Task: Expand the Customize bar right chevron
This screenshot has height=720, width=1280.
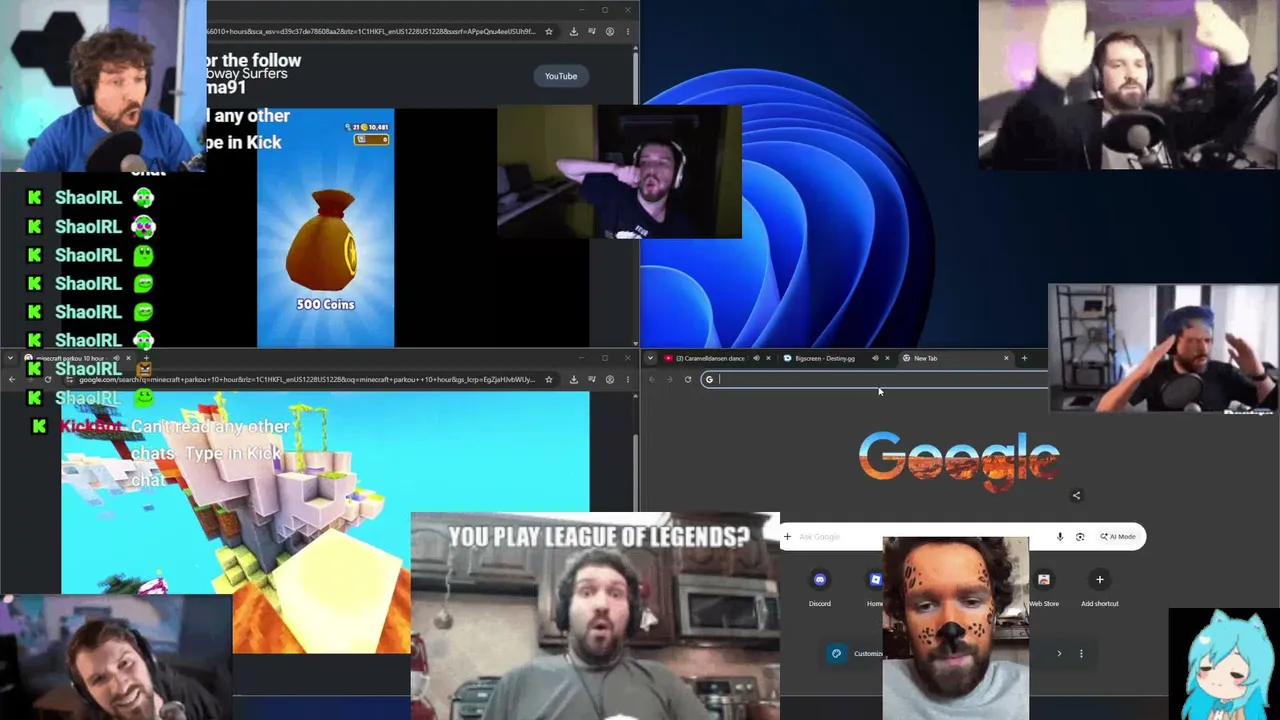Action: pyautogui.click(x=1059, y=654)
